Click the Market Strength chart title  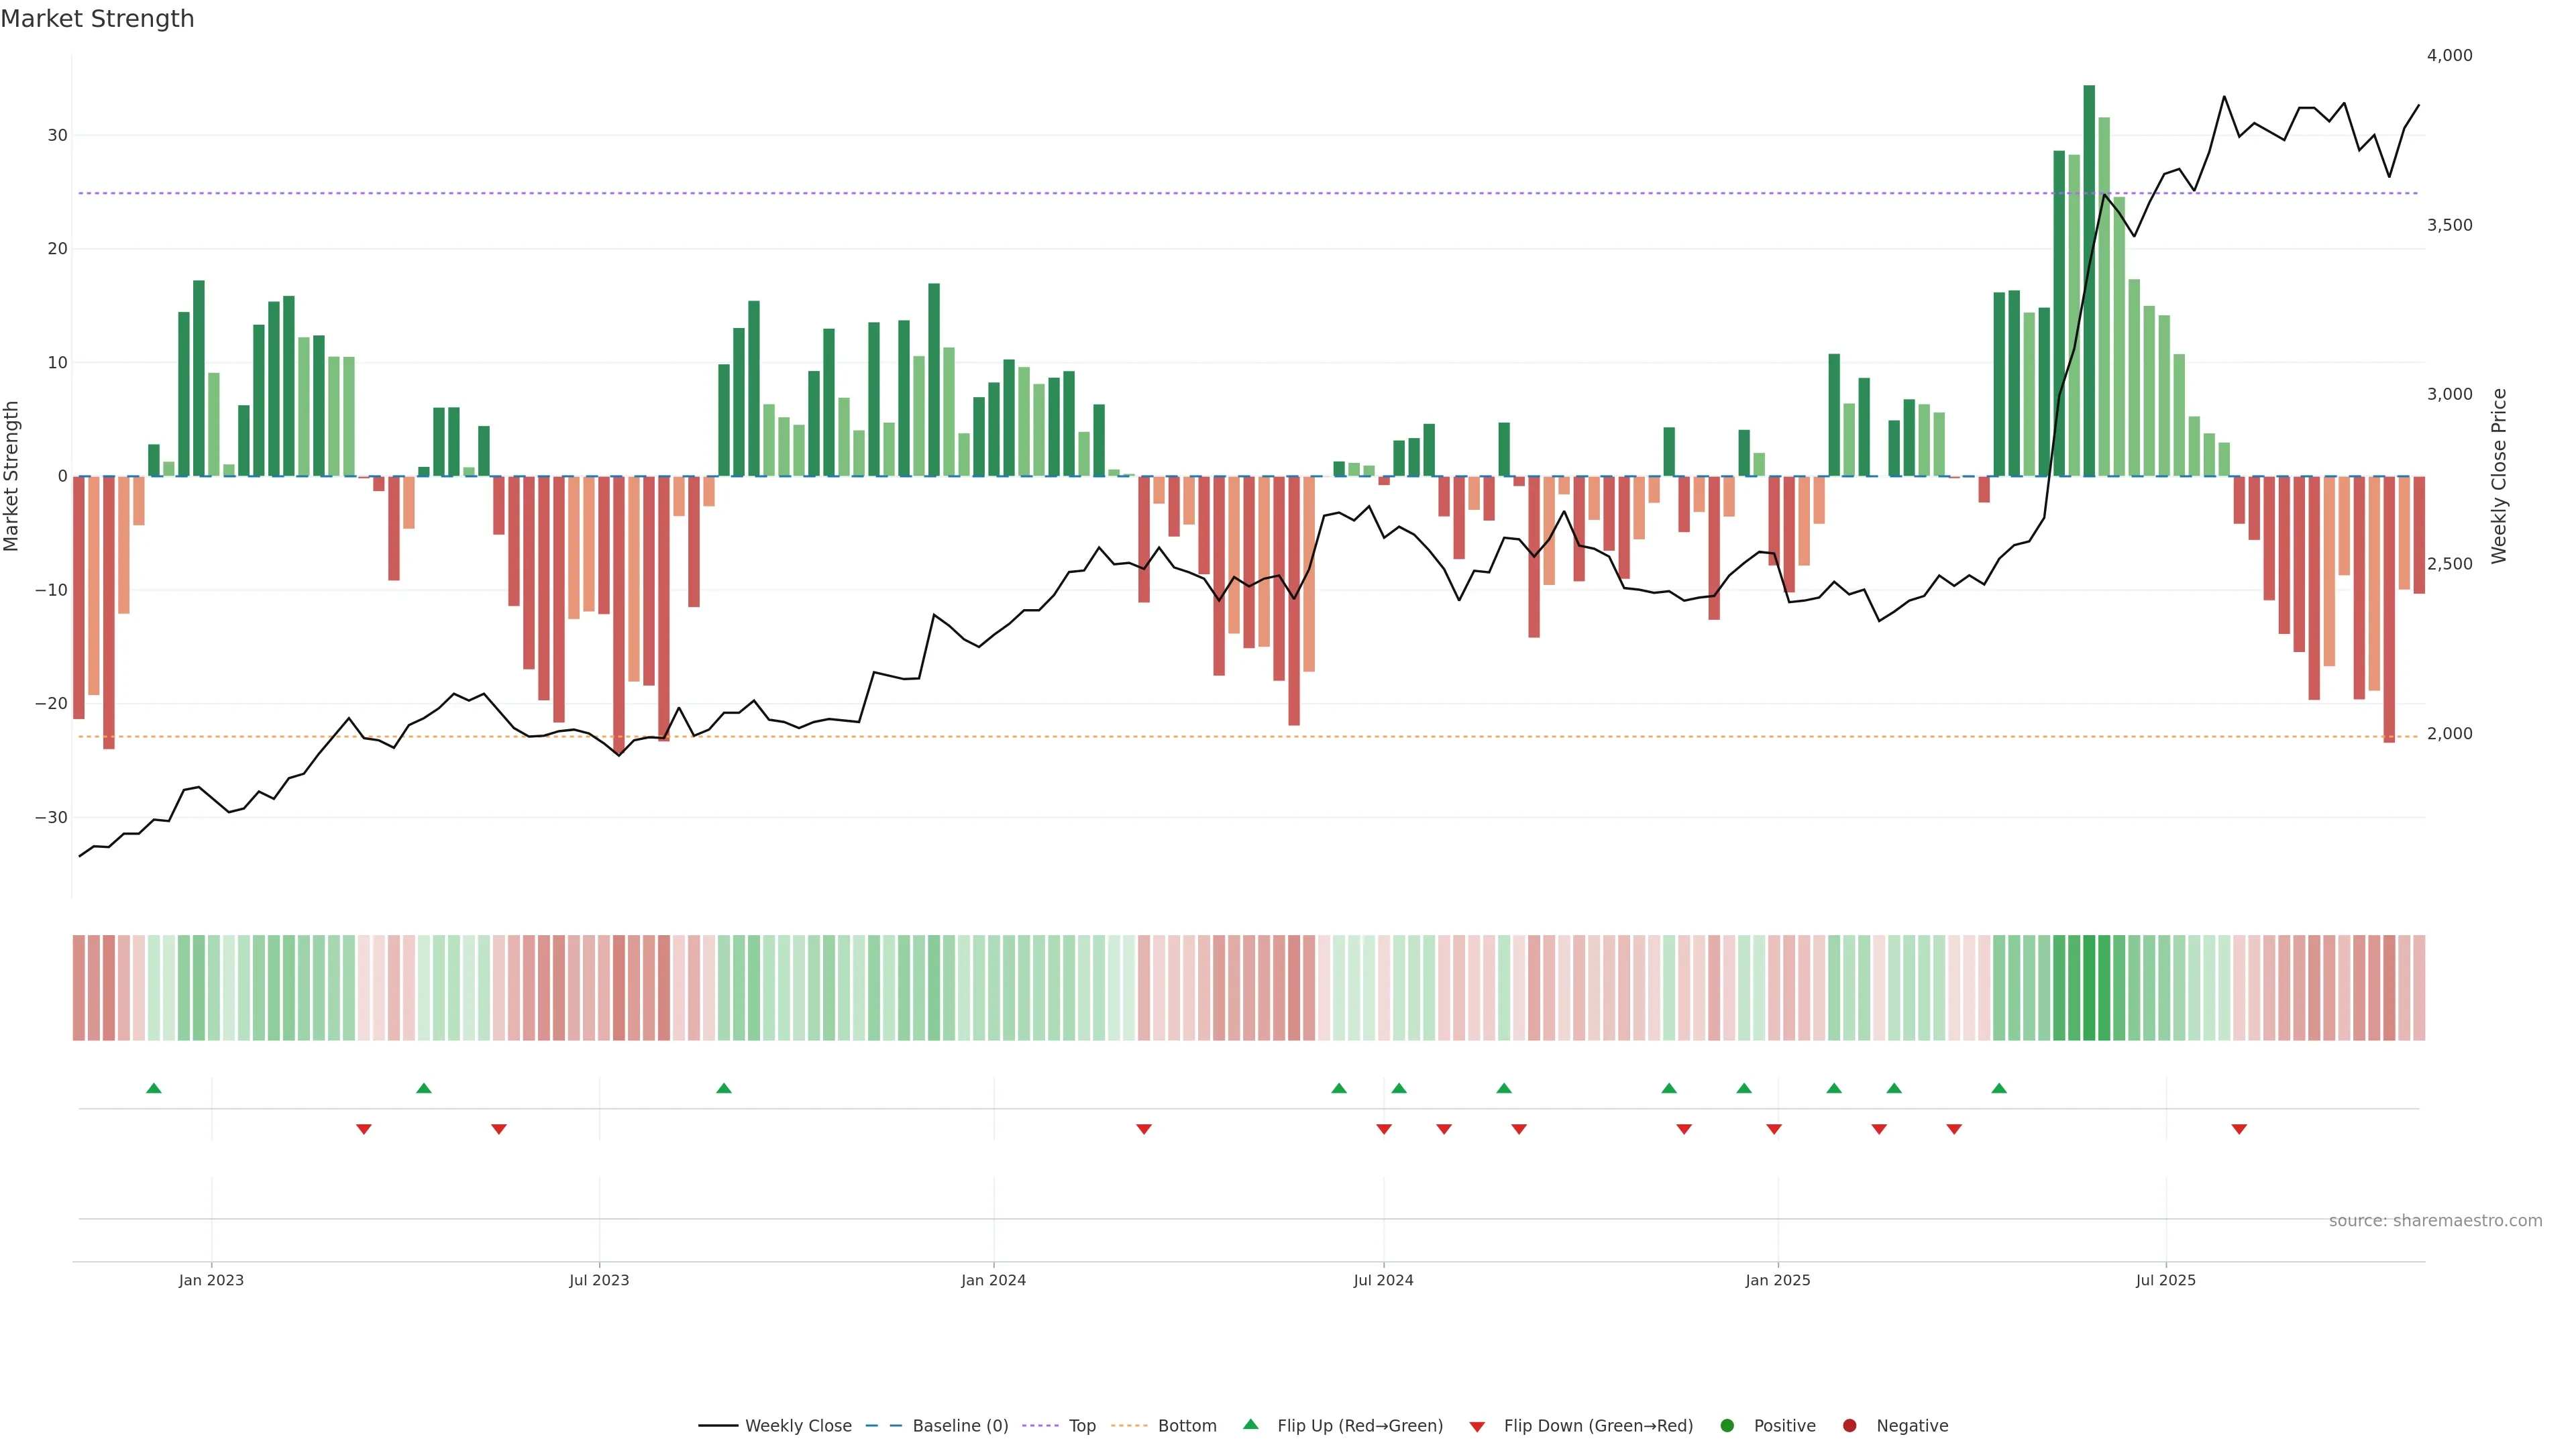click(97, 19)
